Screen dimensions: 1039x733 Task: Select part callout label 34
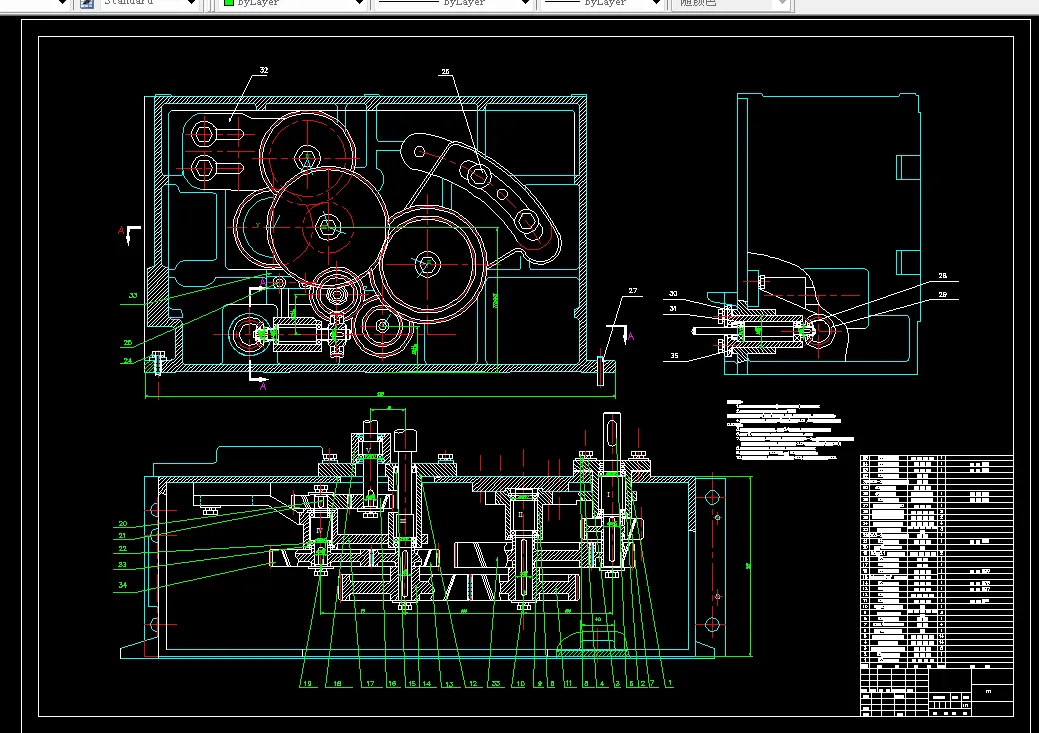point(123,585)
